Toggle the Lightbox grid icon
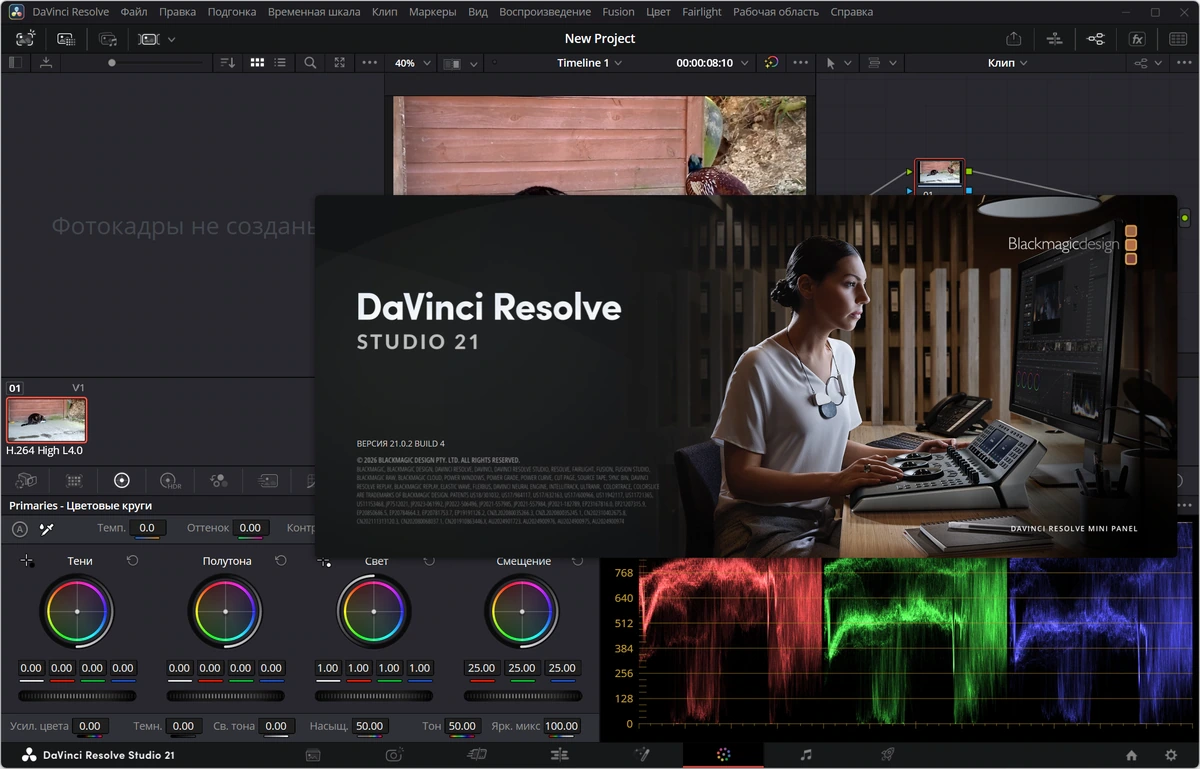The image size is (1200, 769). (x=1178, y=39)
